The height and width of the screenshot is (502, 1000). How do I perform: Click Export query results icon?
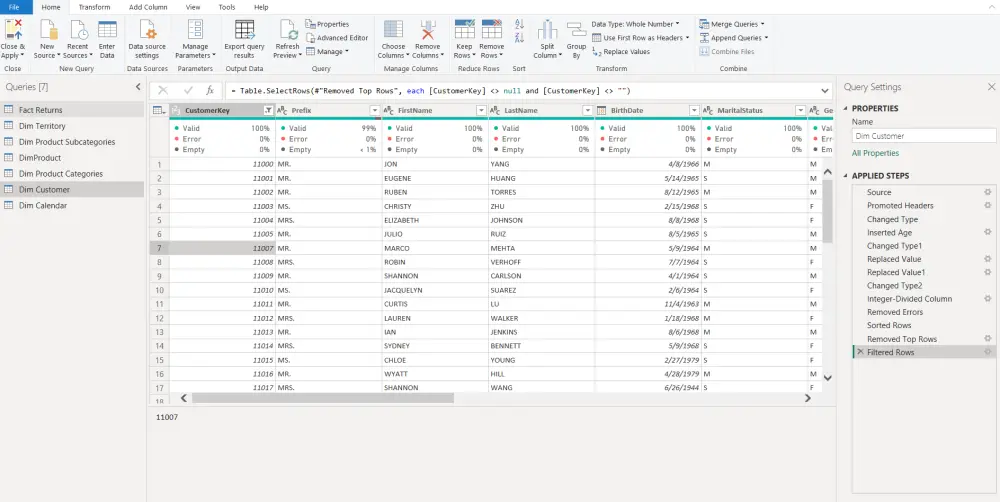click(x=244, y=29)
